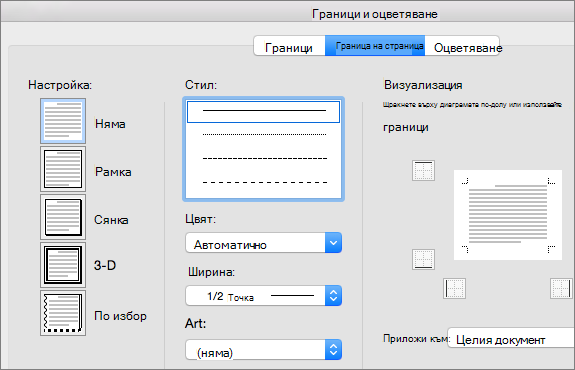Click the Сянка setting label

pos(111,220)
